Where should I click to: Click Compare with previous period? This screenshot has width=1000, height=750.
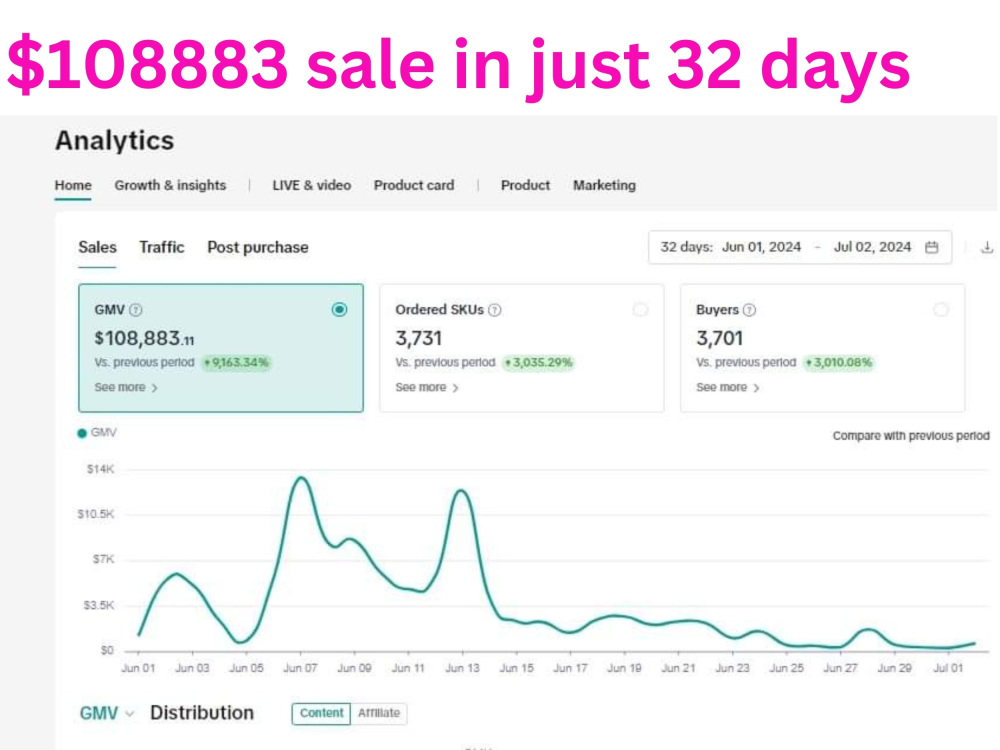[911, 436]
